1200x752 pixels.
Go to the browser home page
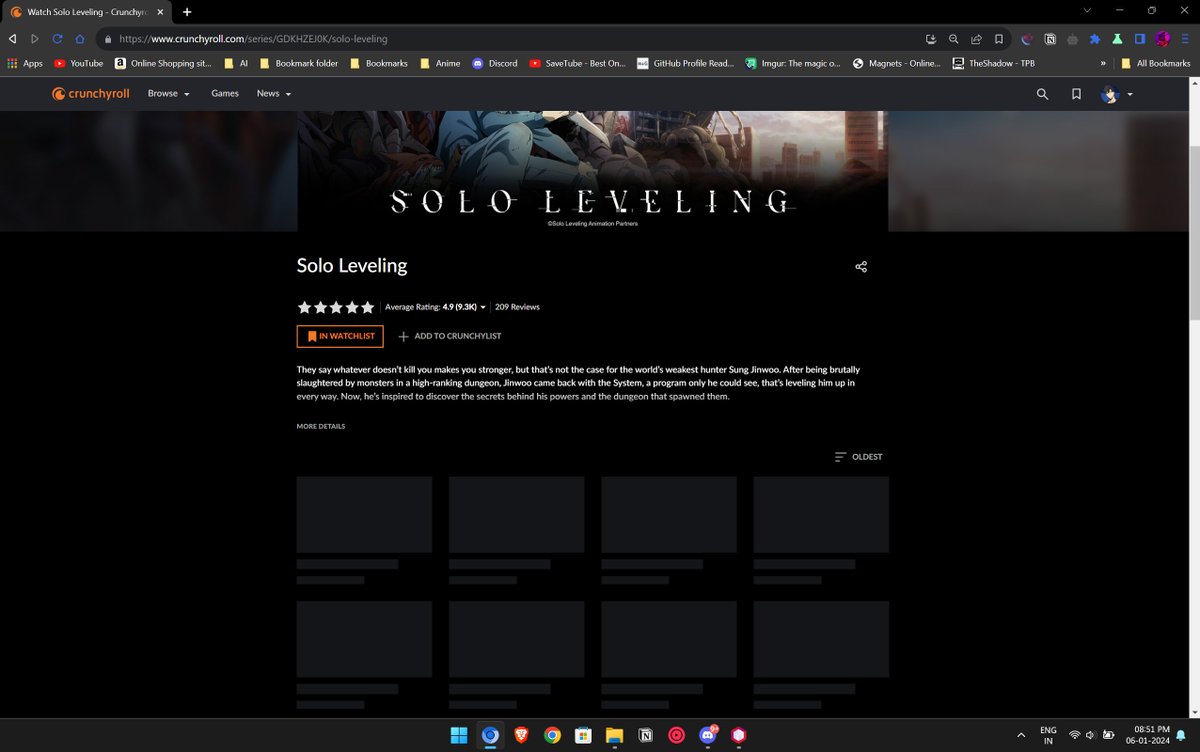pos(80,39)
